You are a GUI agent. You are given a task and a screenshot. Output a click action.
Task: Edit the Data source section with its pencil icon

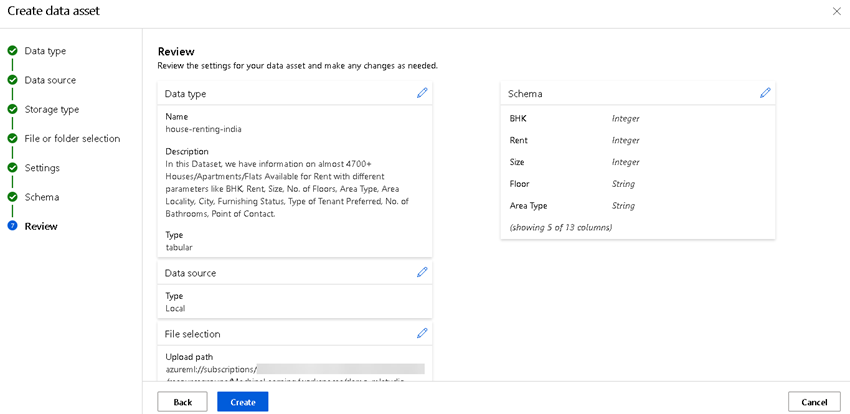[x=422, y=273]
